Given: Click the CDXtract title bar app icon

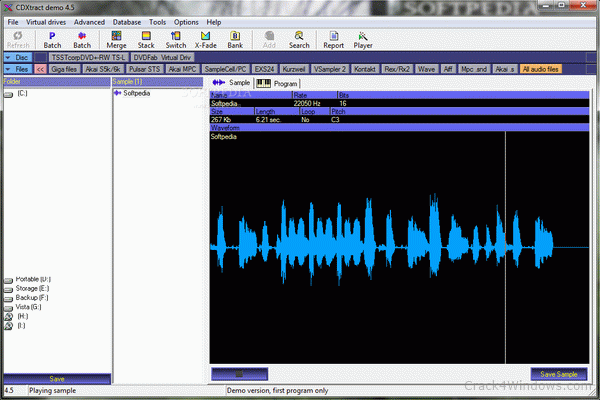Looking at the screenshot, I should click(x=8, y=7).
